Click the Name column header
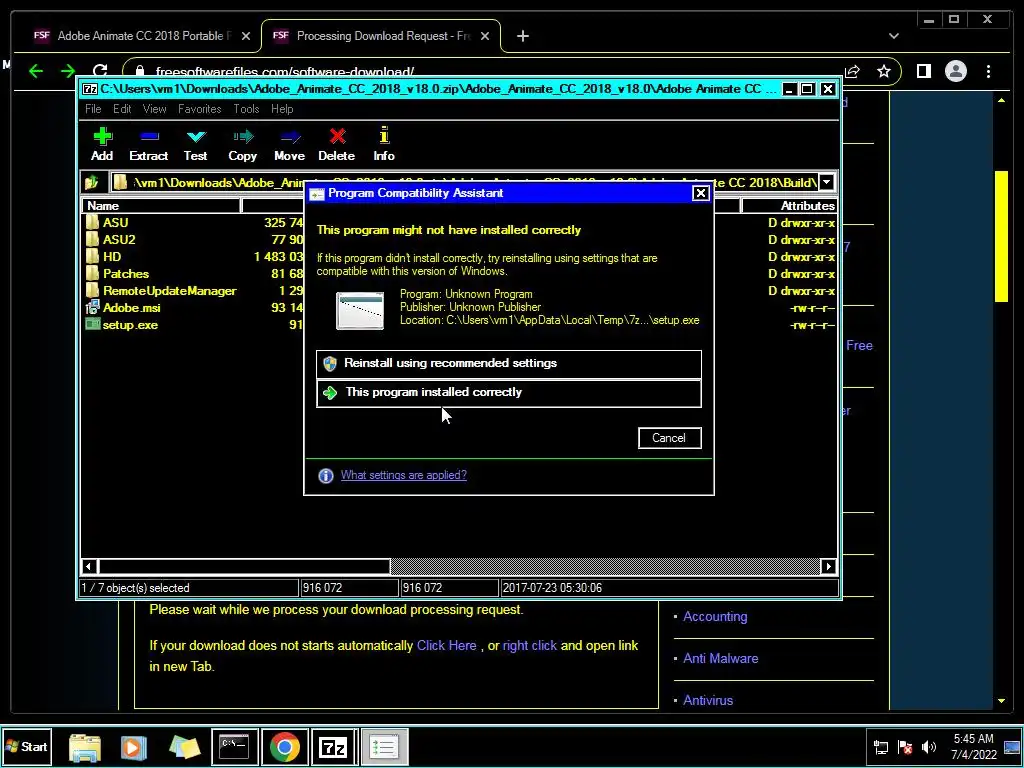Image resolution: width=1024 pixels, height=768 pixels. tap(161, 206)
